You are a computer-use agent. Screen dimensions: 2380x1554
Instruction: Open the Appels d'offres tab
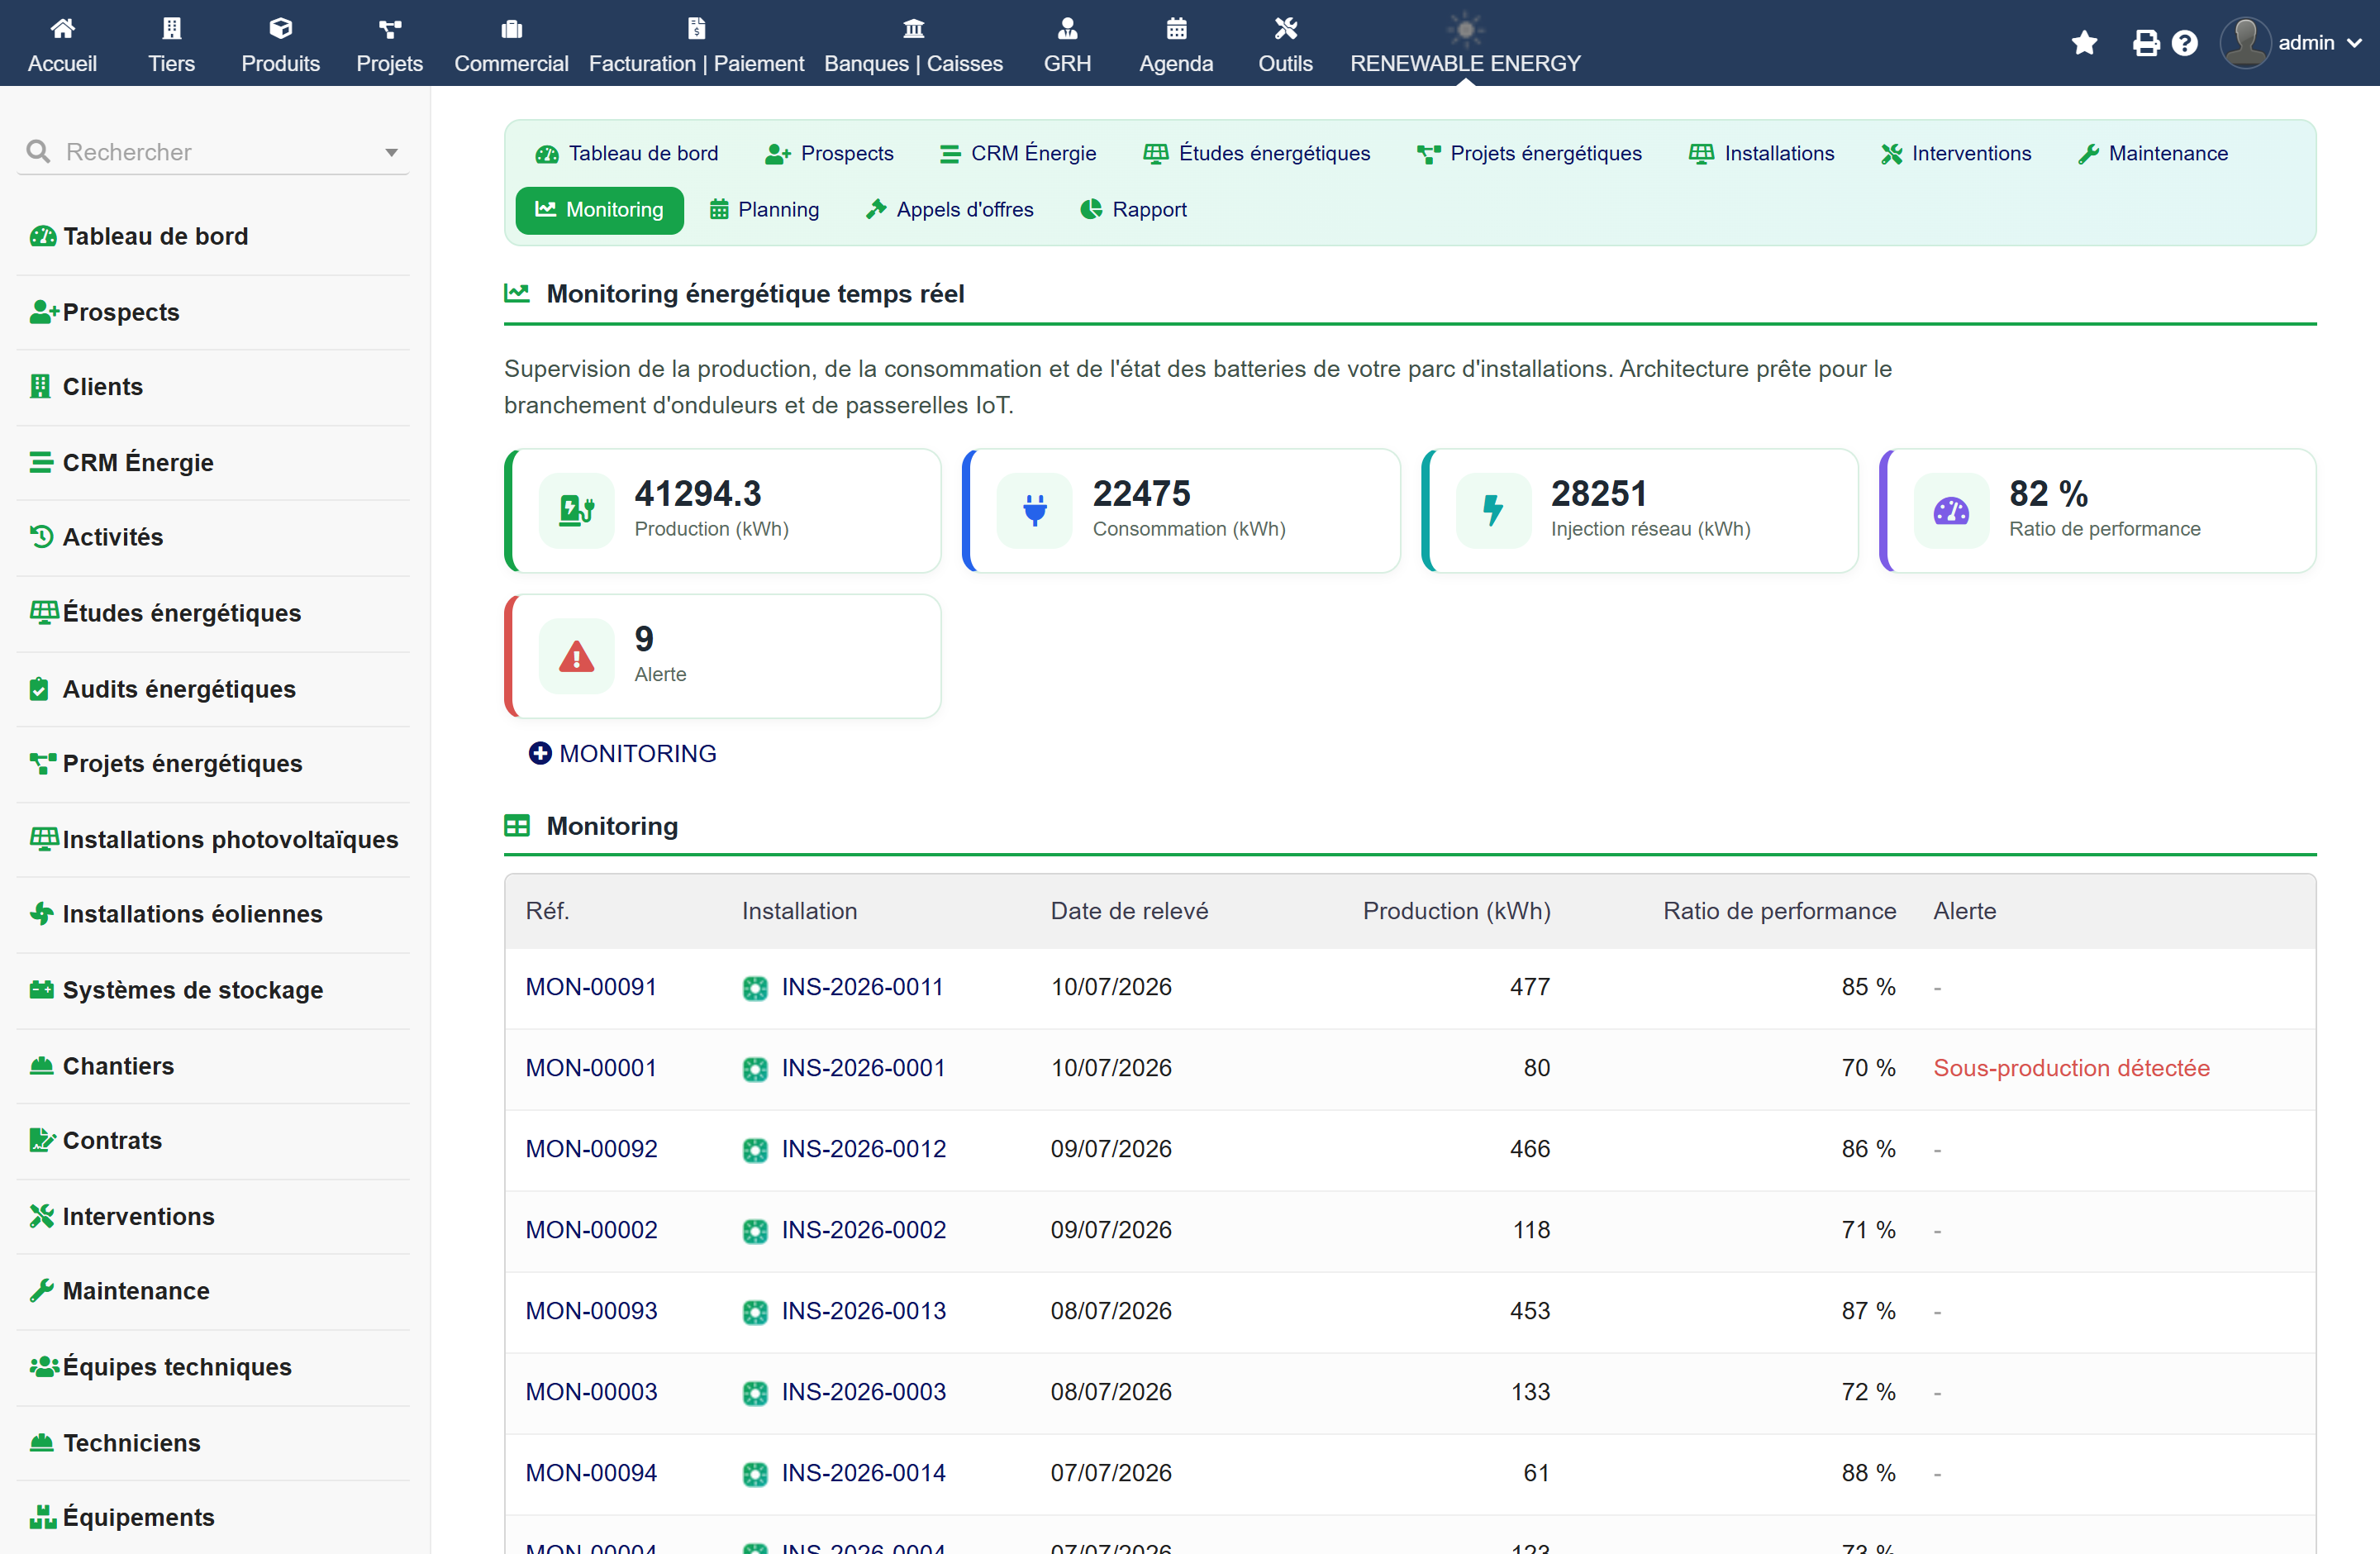point(950,210)
